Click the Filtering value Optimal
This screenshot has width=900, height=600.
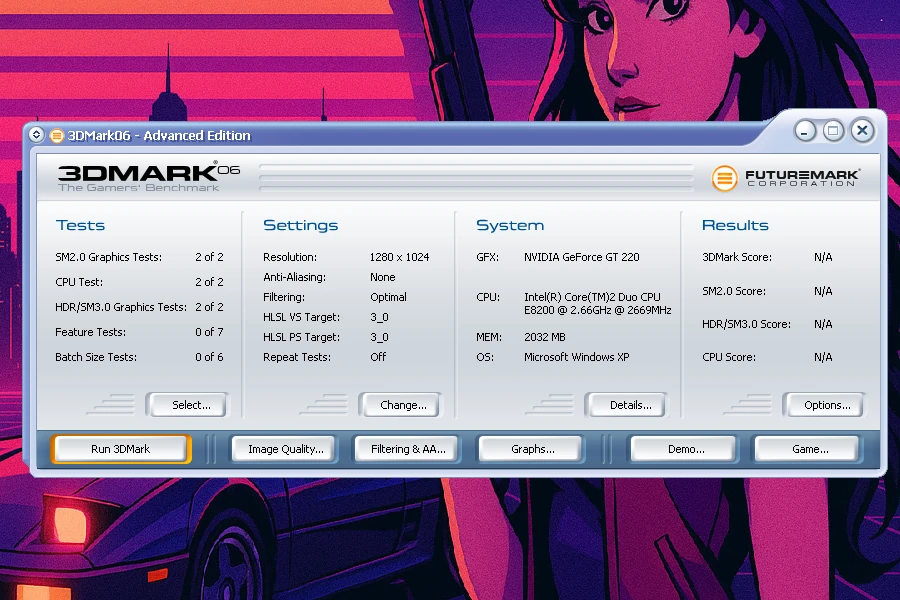point(389,297)
